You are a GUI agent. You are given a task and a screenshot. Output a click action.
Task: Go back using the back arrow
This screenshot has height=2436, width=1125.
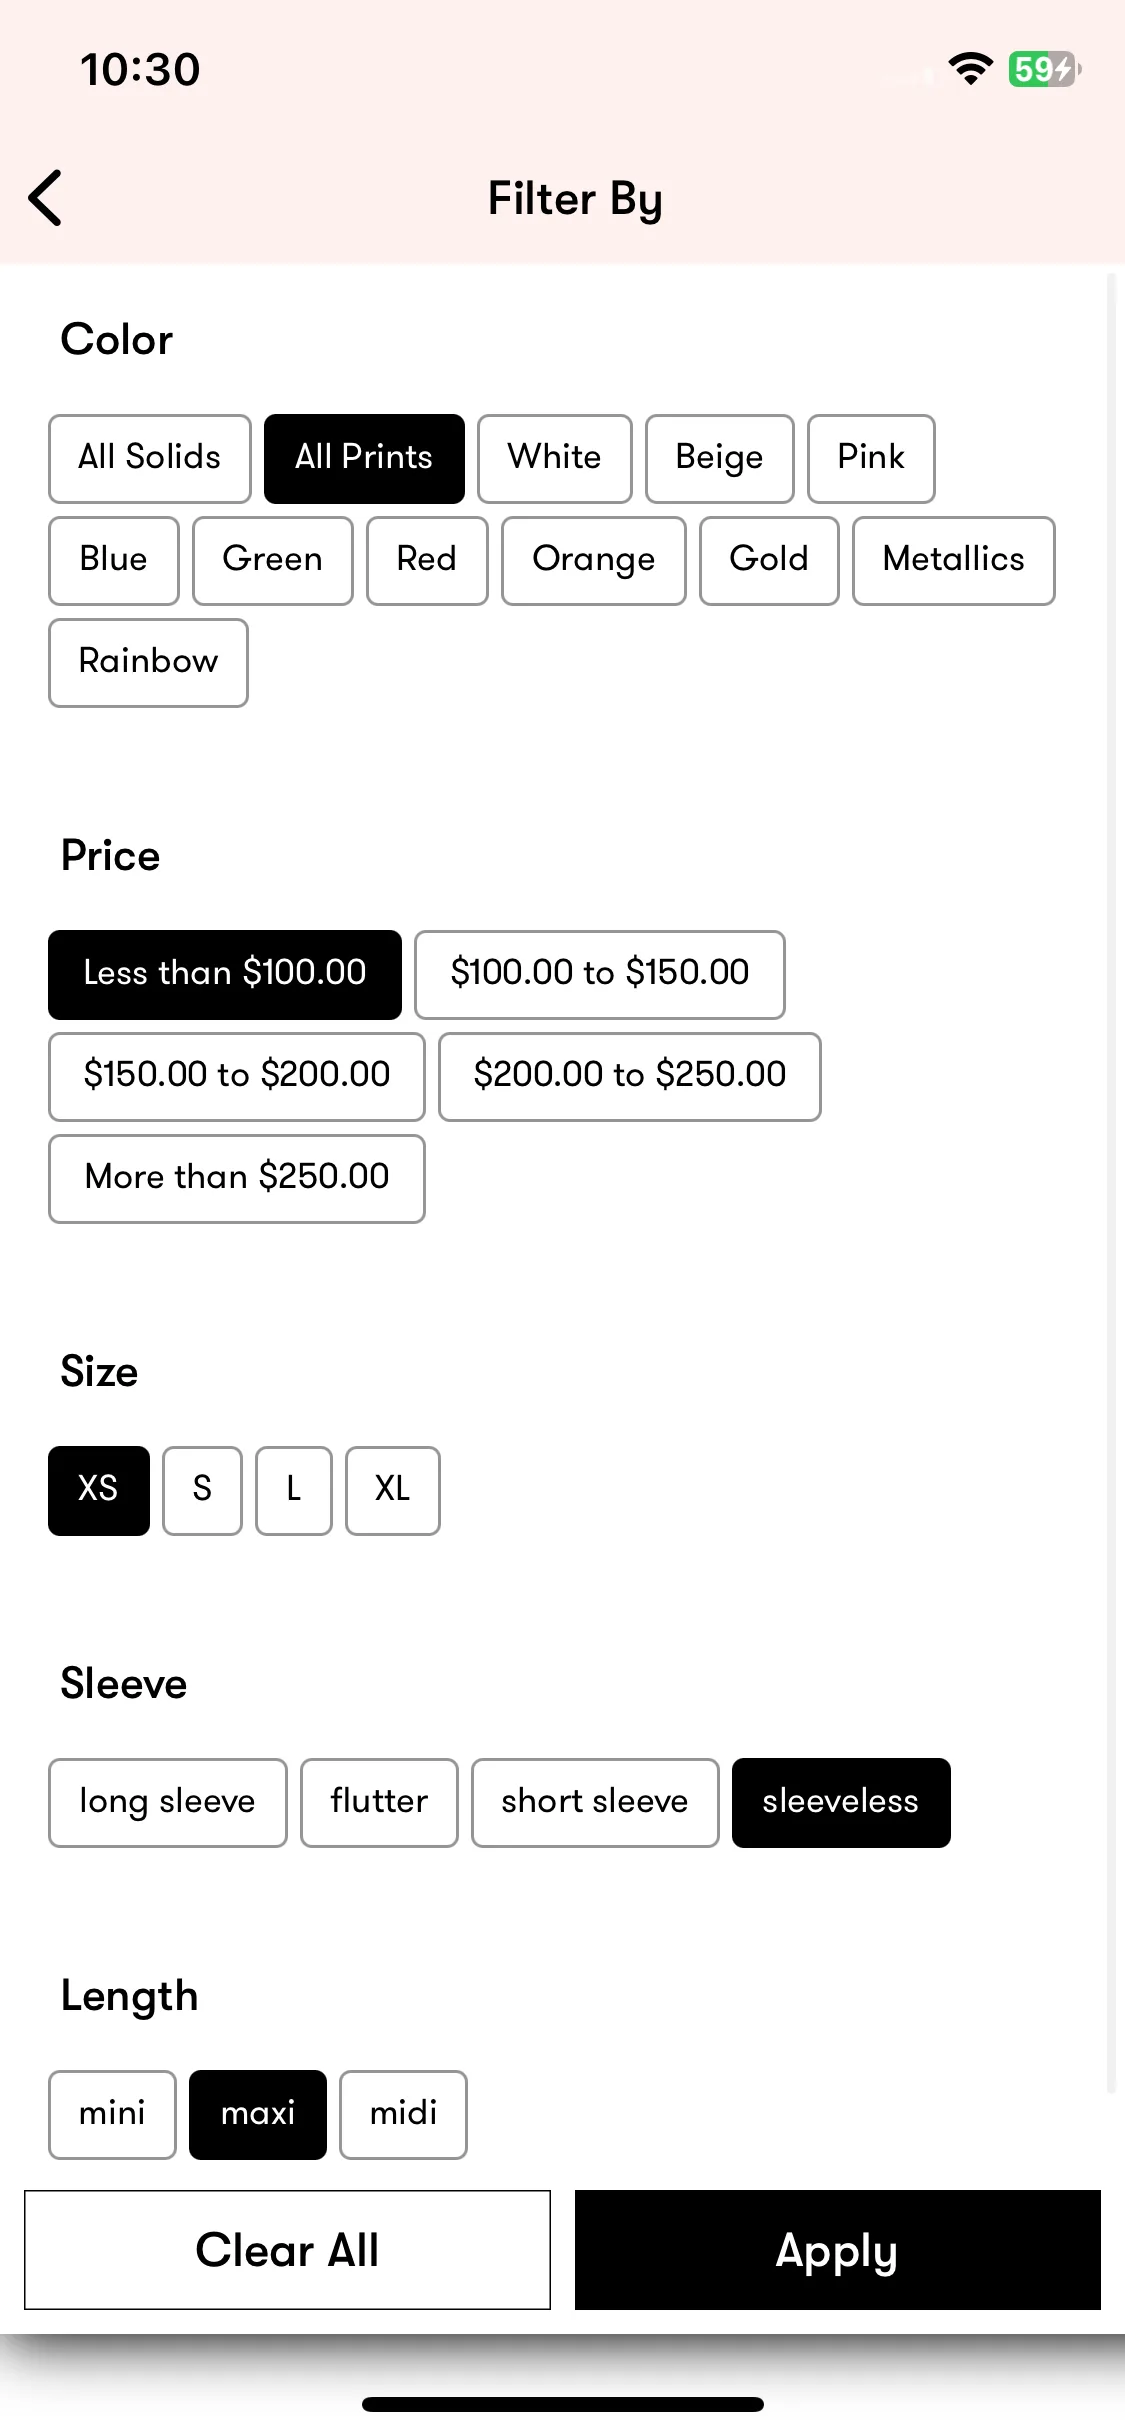pyautogui.click(x=46, y=198)
